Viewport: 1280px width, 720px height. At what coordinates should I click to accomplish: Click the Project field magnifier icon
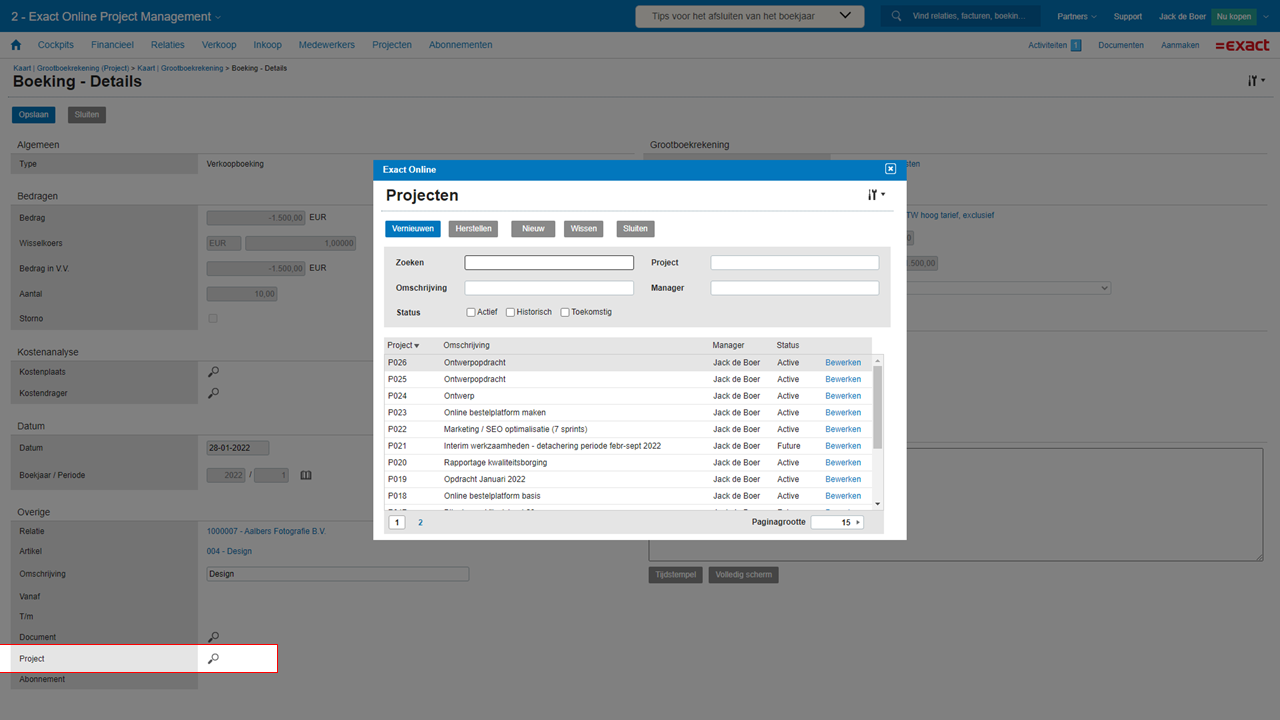[x=213, y=659]
